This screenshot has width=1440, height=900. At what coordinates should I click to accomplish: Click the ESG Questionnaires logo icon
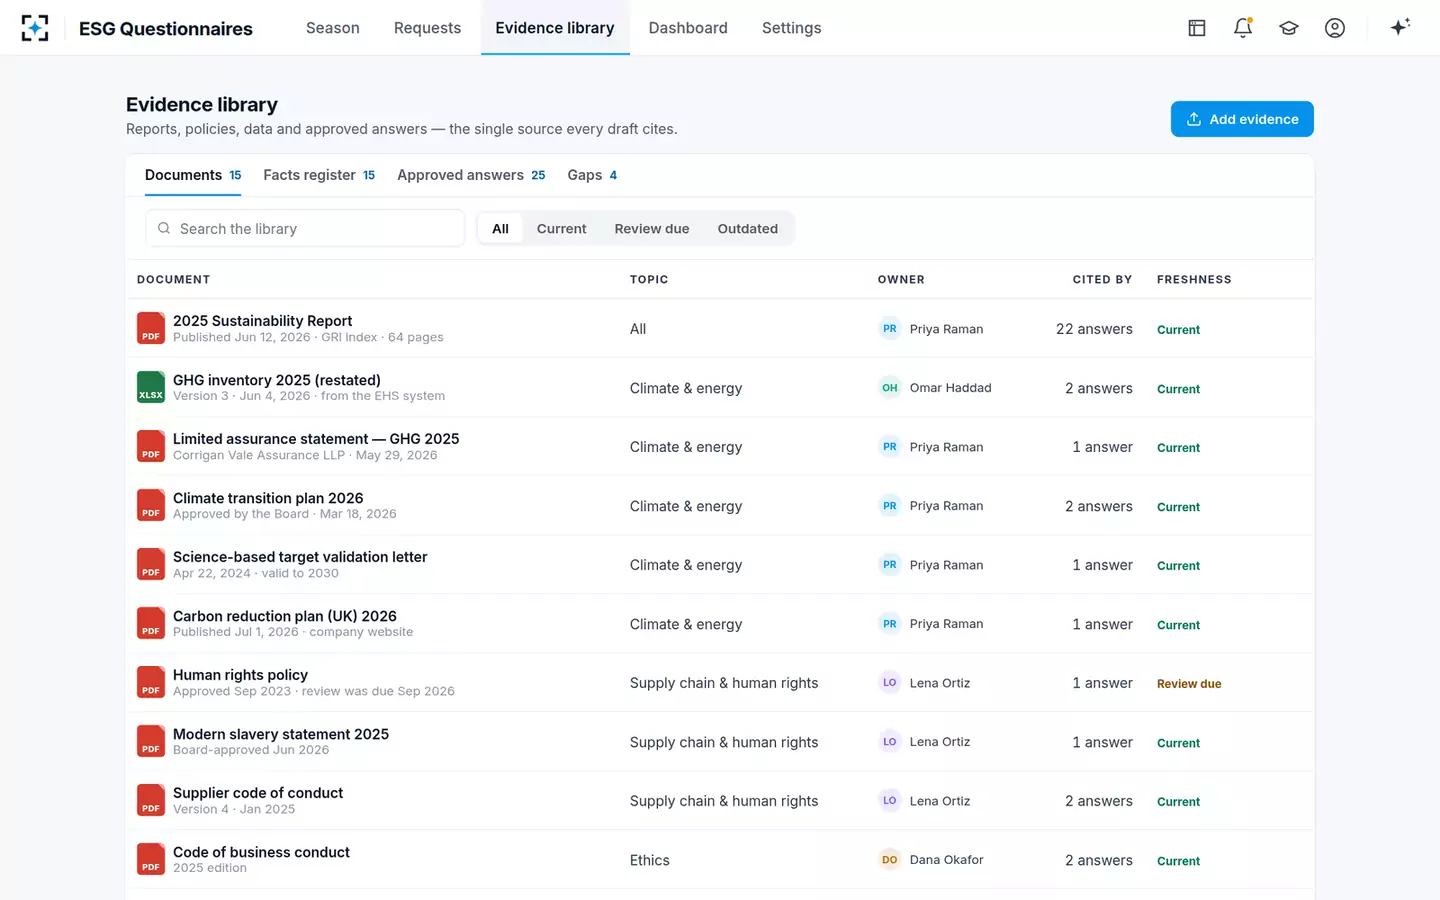pyautogui.click(x=35, y=28)
